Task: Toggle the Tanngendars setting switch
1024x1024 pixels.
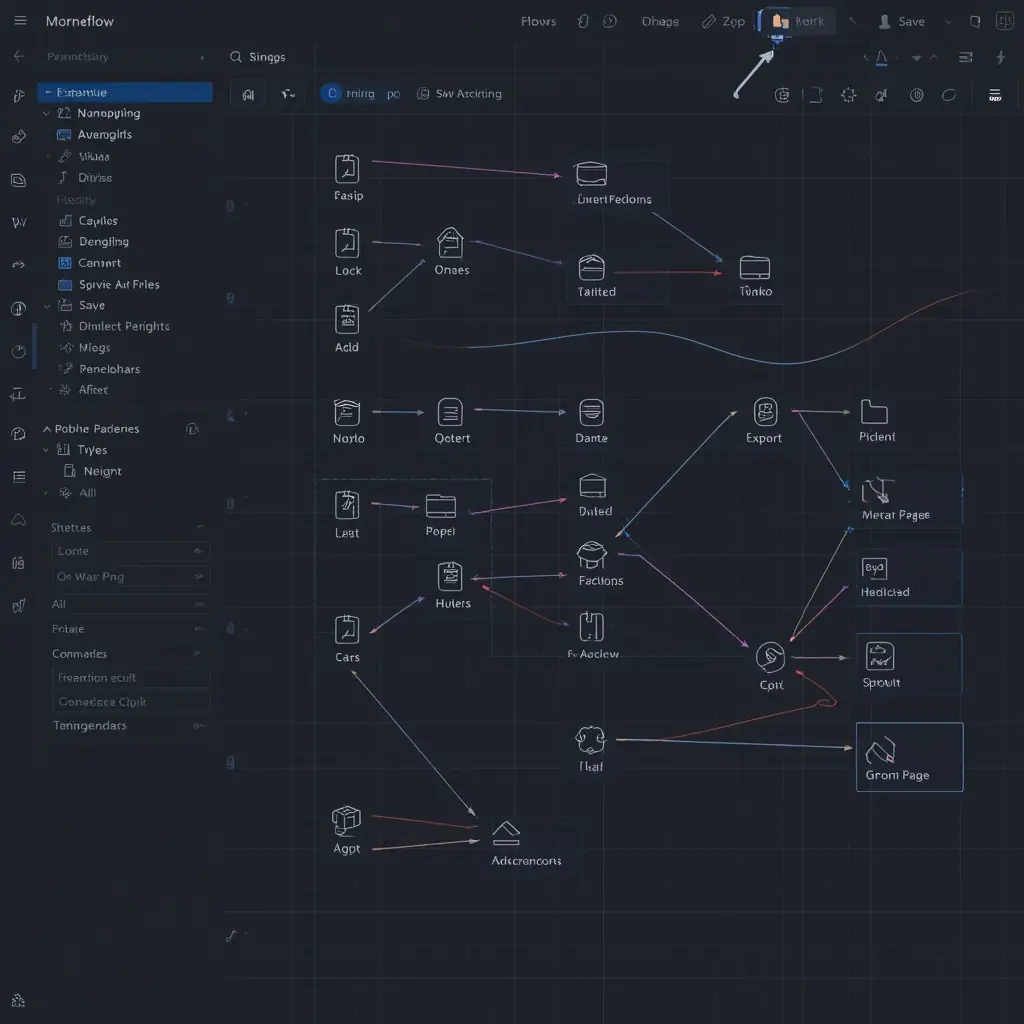Action: [197, 726]
